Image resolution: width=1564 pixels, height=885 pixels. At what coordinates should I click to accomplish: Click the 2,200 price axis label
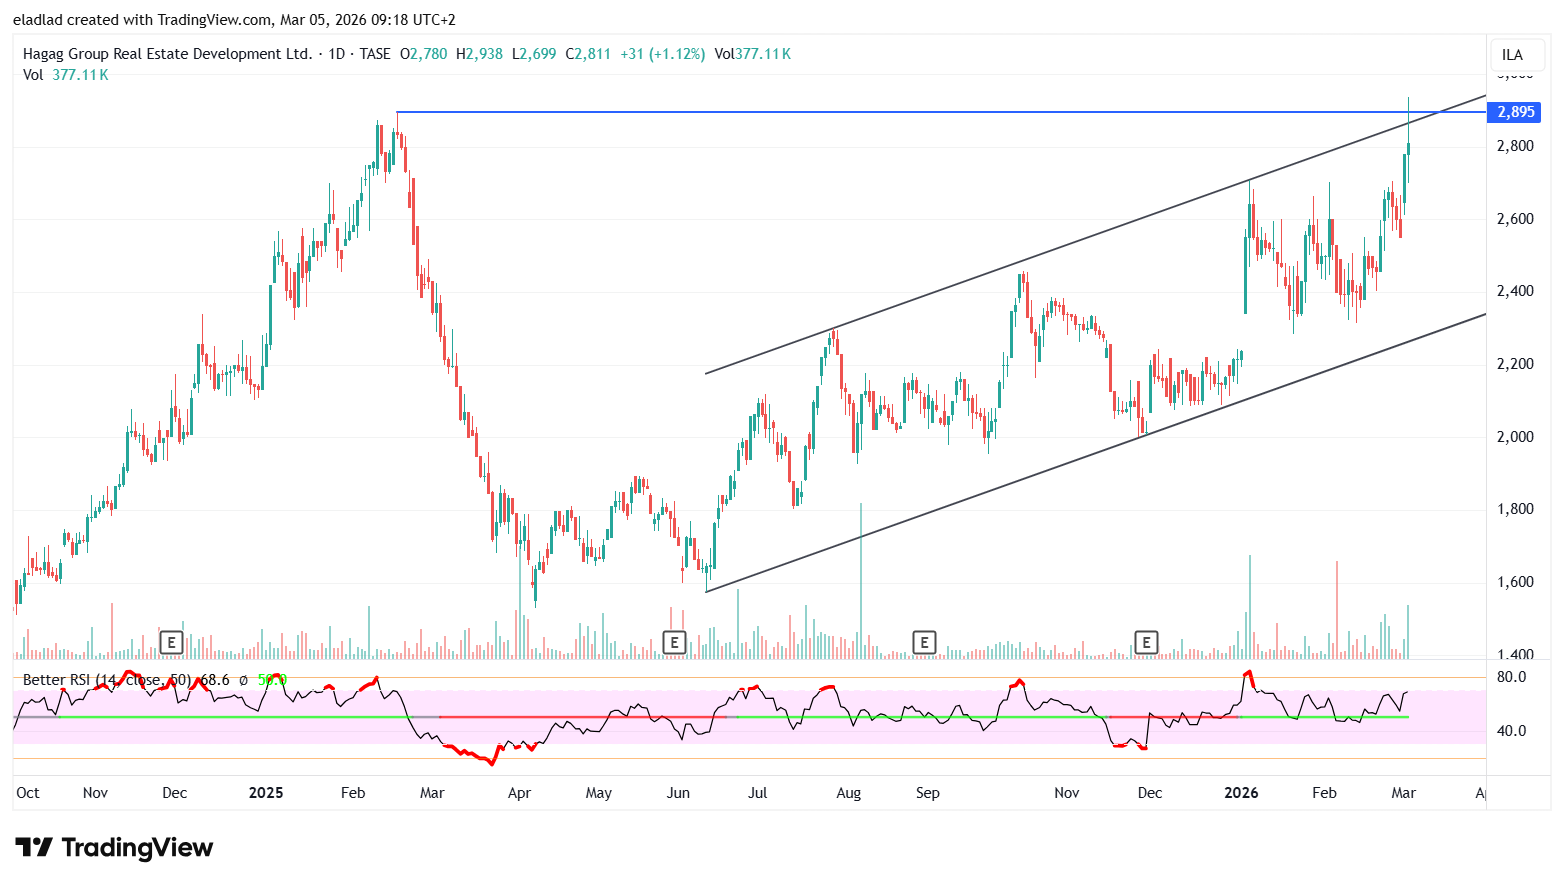point(1515,364)
